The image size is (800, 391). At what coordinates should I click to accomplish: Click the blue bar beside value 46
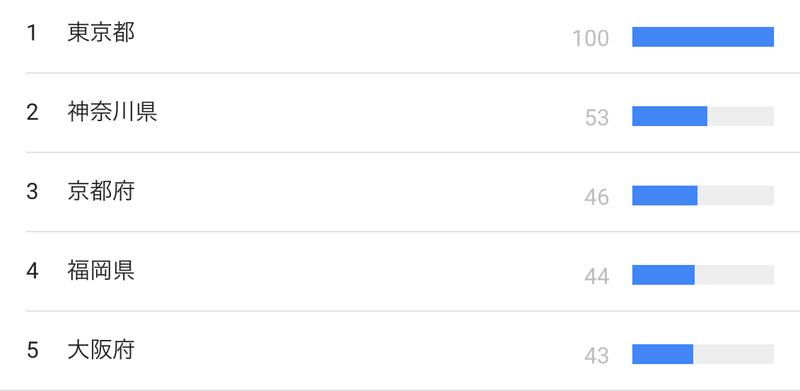click(x=665, y=196)
